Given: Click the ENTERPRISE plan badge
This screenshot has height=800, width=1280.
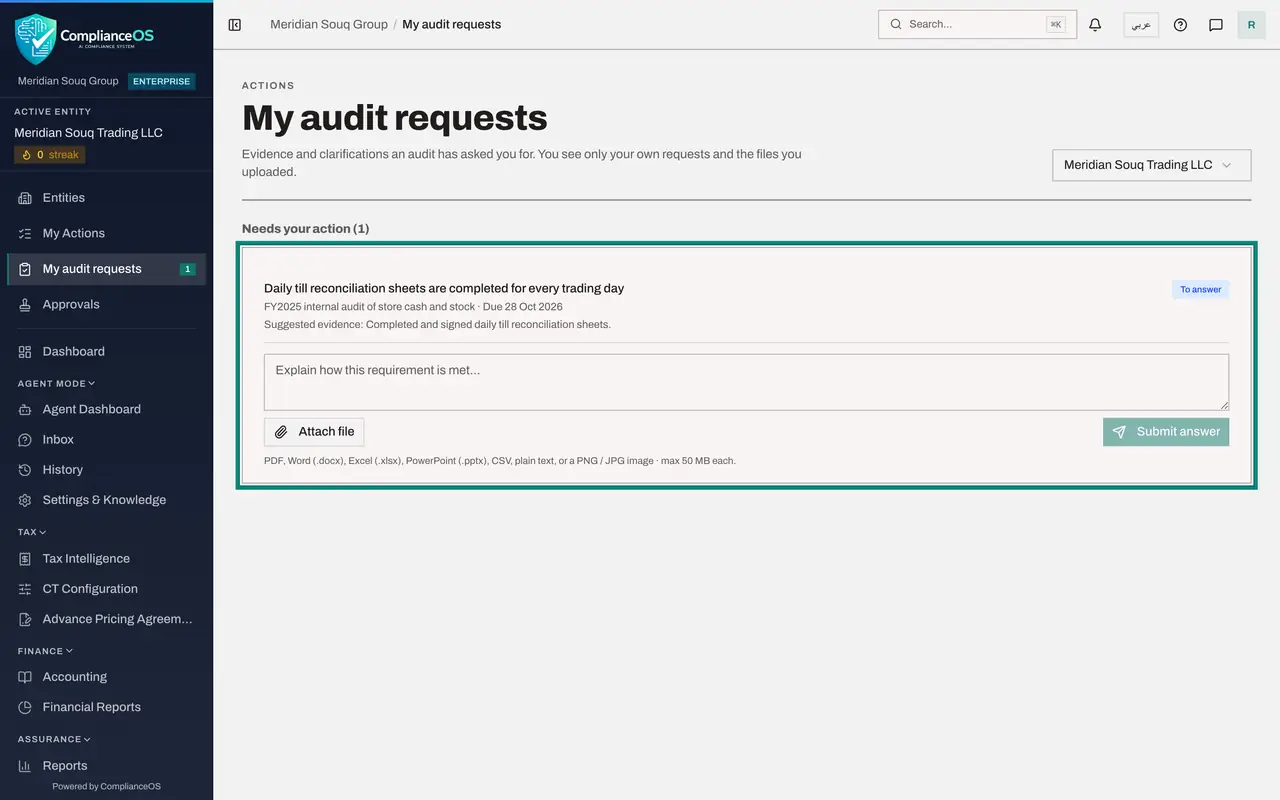Looking at the screenshot, I should click(162, 81).
